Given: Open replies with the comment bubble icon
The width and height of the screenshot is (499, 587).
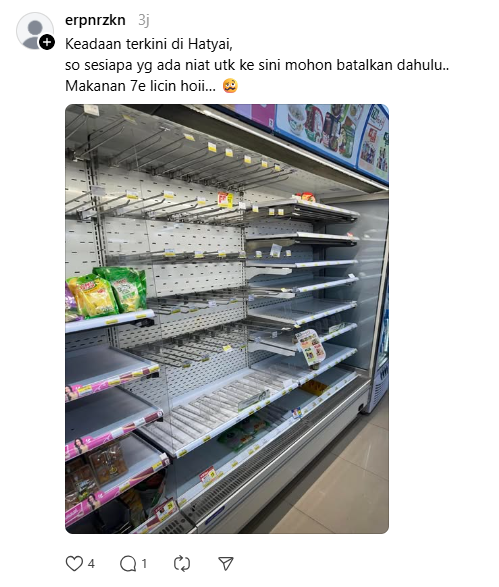Looking at the screenshot, I should [128, 563].
